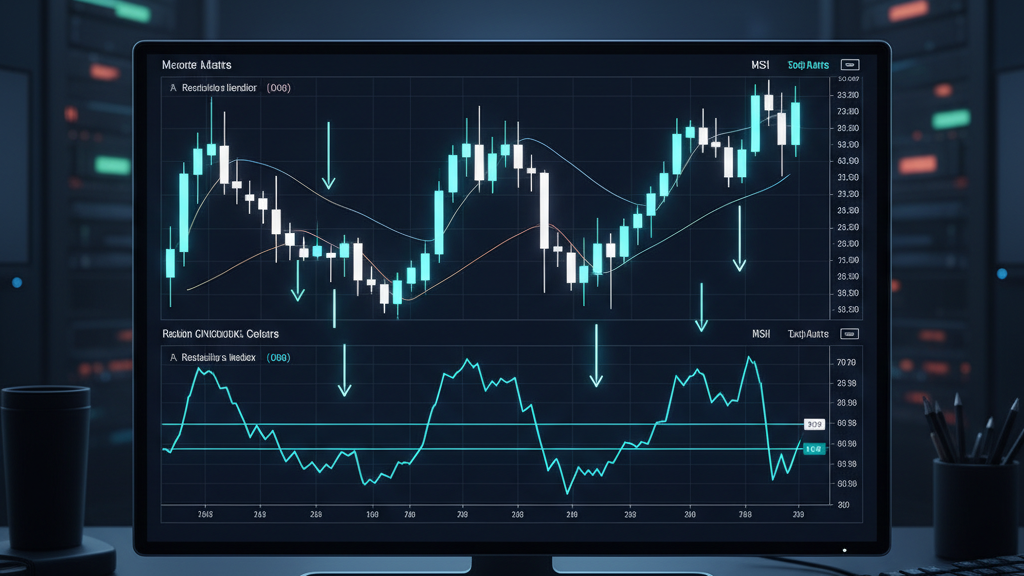Viewport: 1024px width, 576px height.
Task: Click the 'A' icon before Restalidos liendior
Action: (173, 88)
